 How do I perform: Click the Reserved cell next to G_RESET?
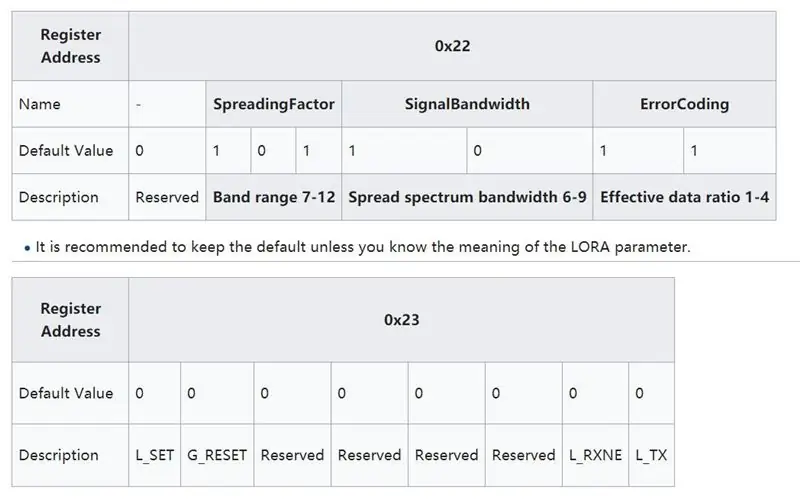tap(292, 455)
